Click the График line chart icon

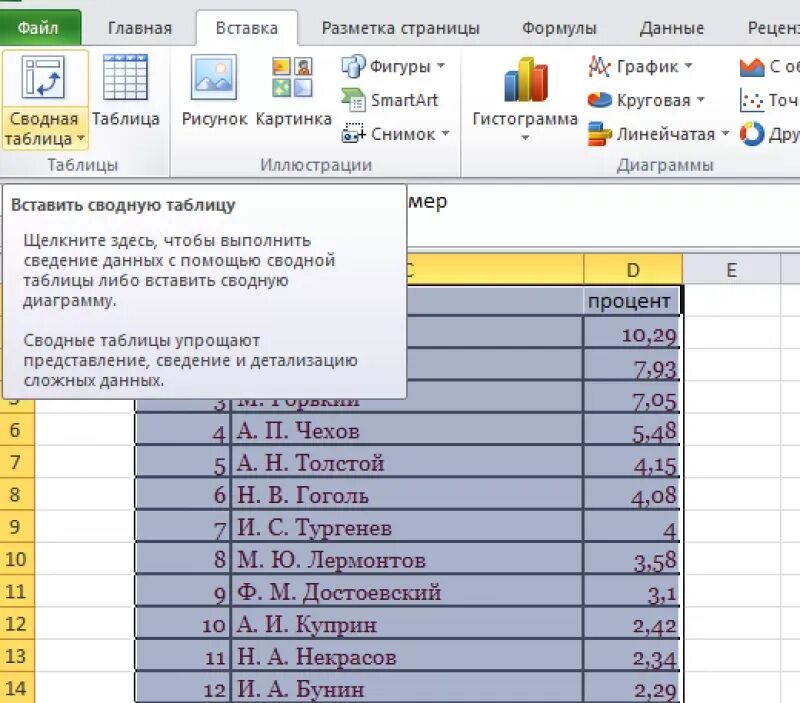599,66
